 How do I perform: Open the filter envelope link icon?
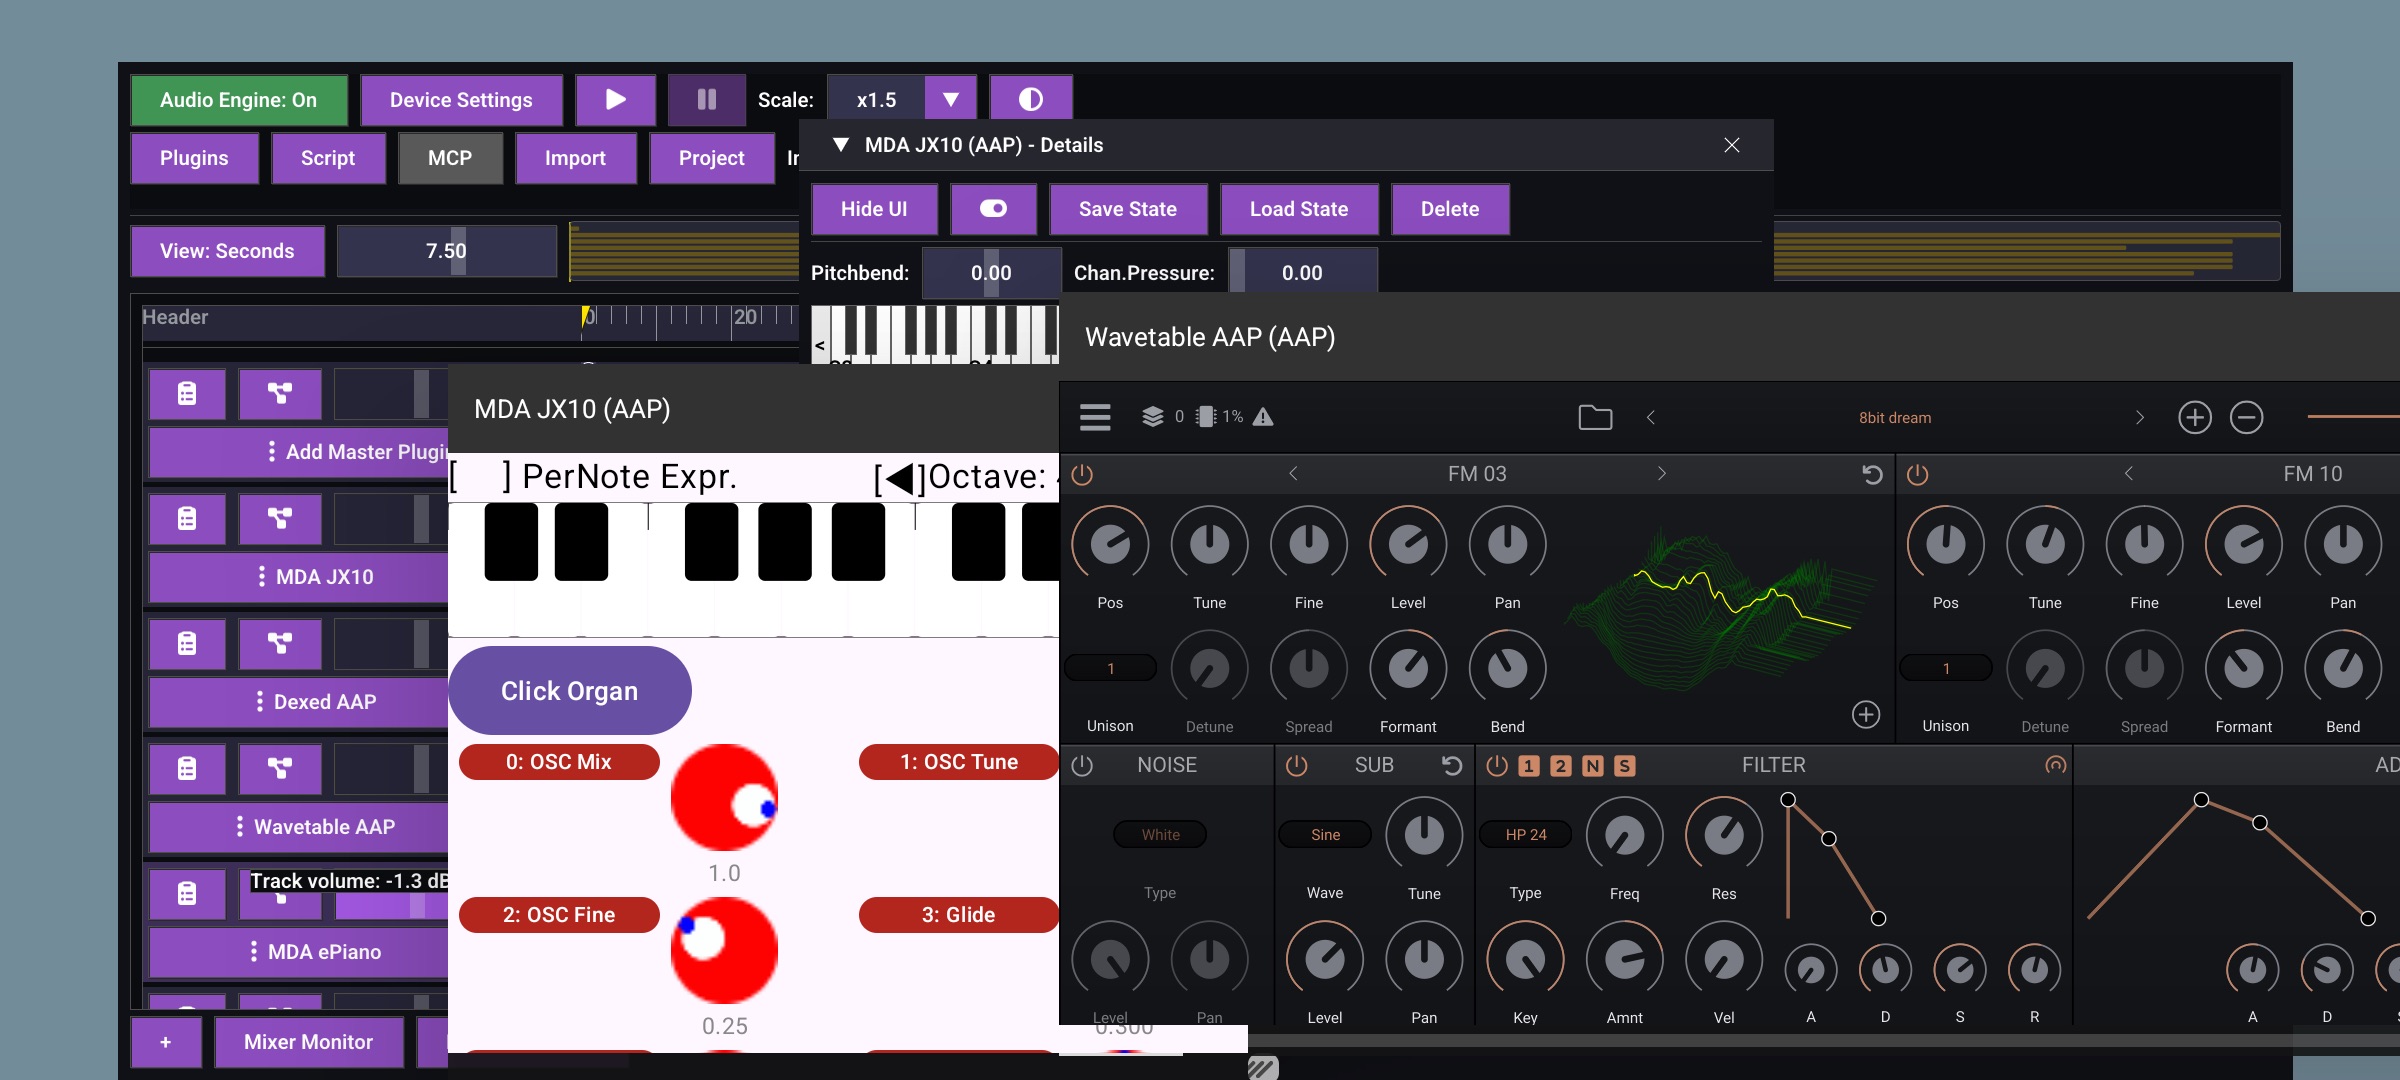2056,765
